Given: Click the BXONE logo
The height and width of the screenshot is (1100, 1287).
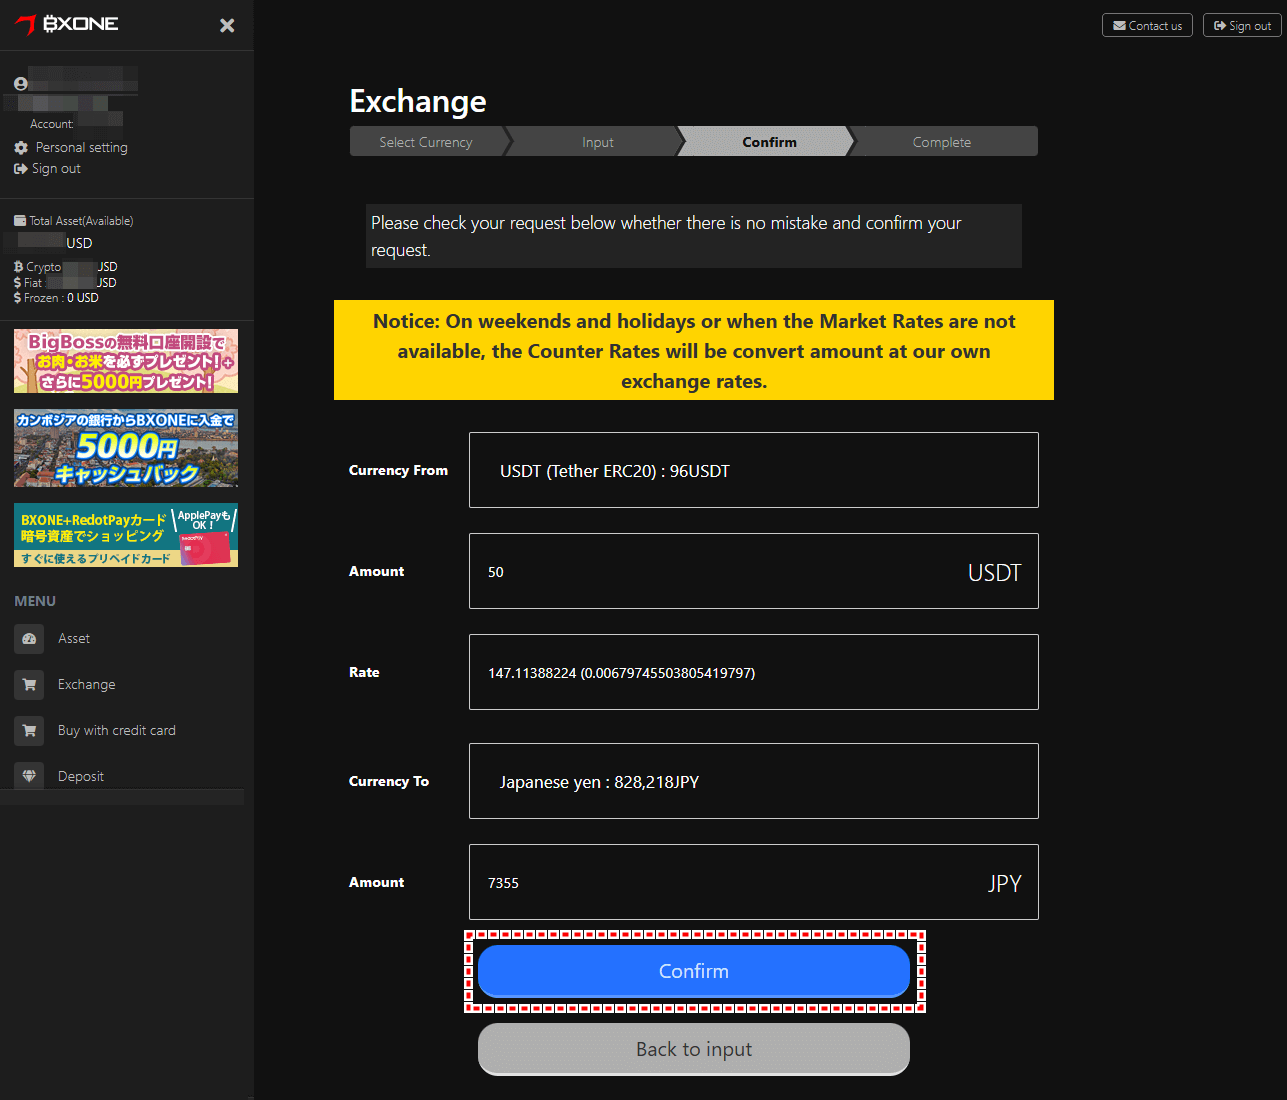Looking at the screenshot, I should point(67,24).
